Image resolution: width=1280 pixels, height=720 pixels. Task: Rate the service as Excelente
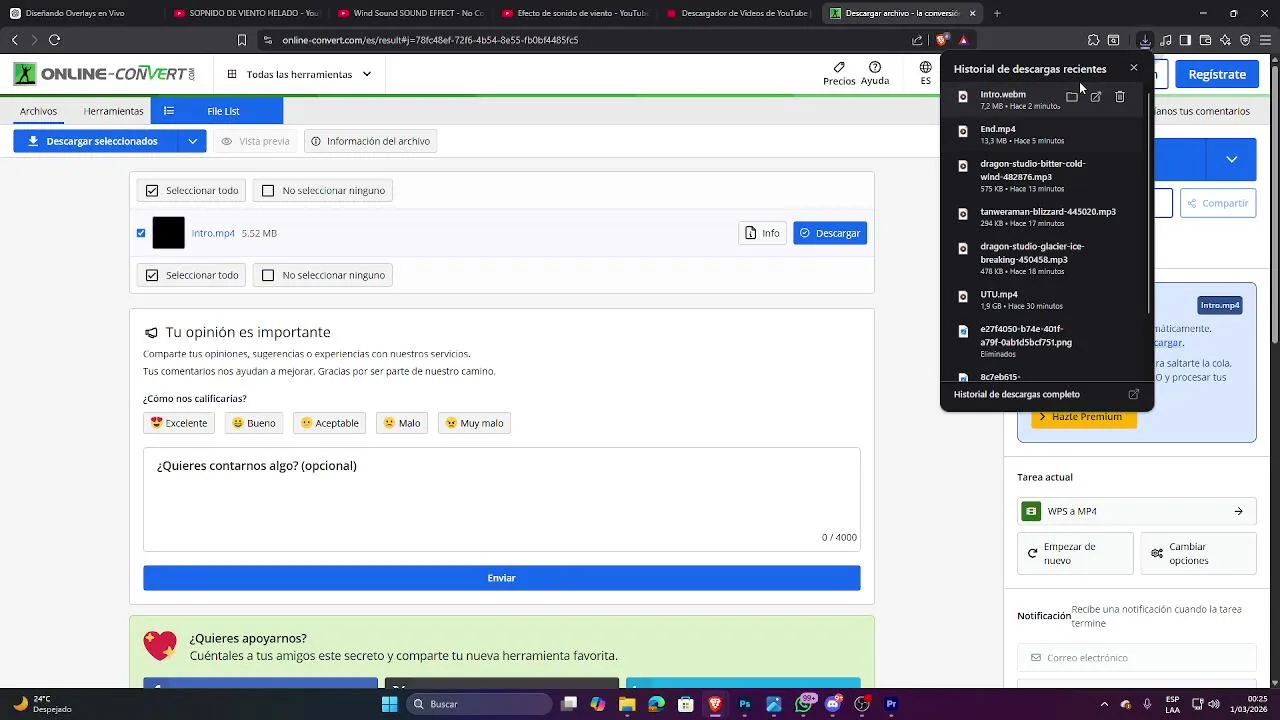tap(179, 423)
